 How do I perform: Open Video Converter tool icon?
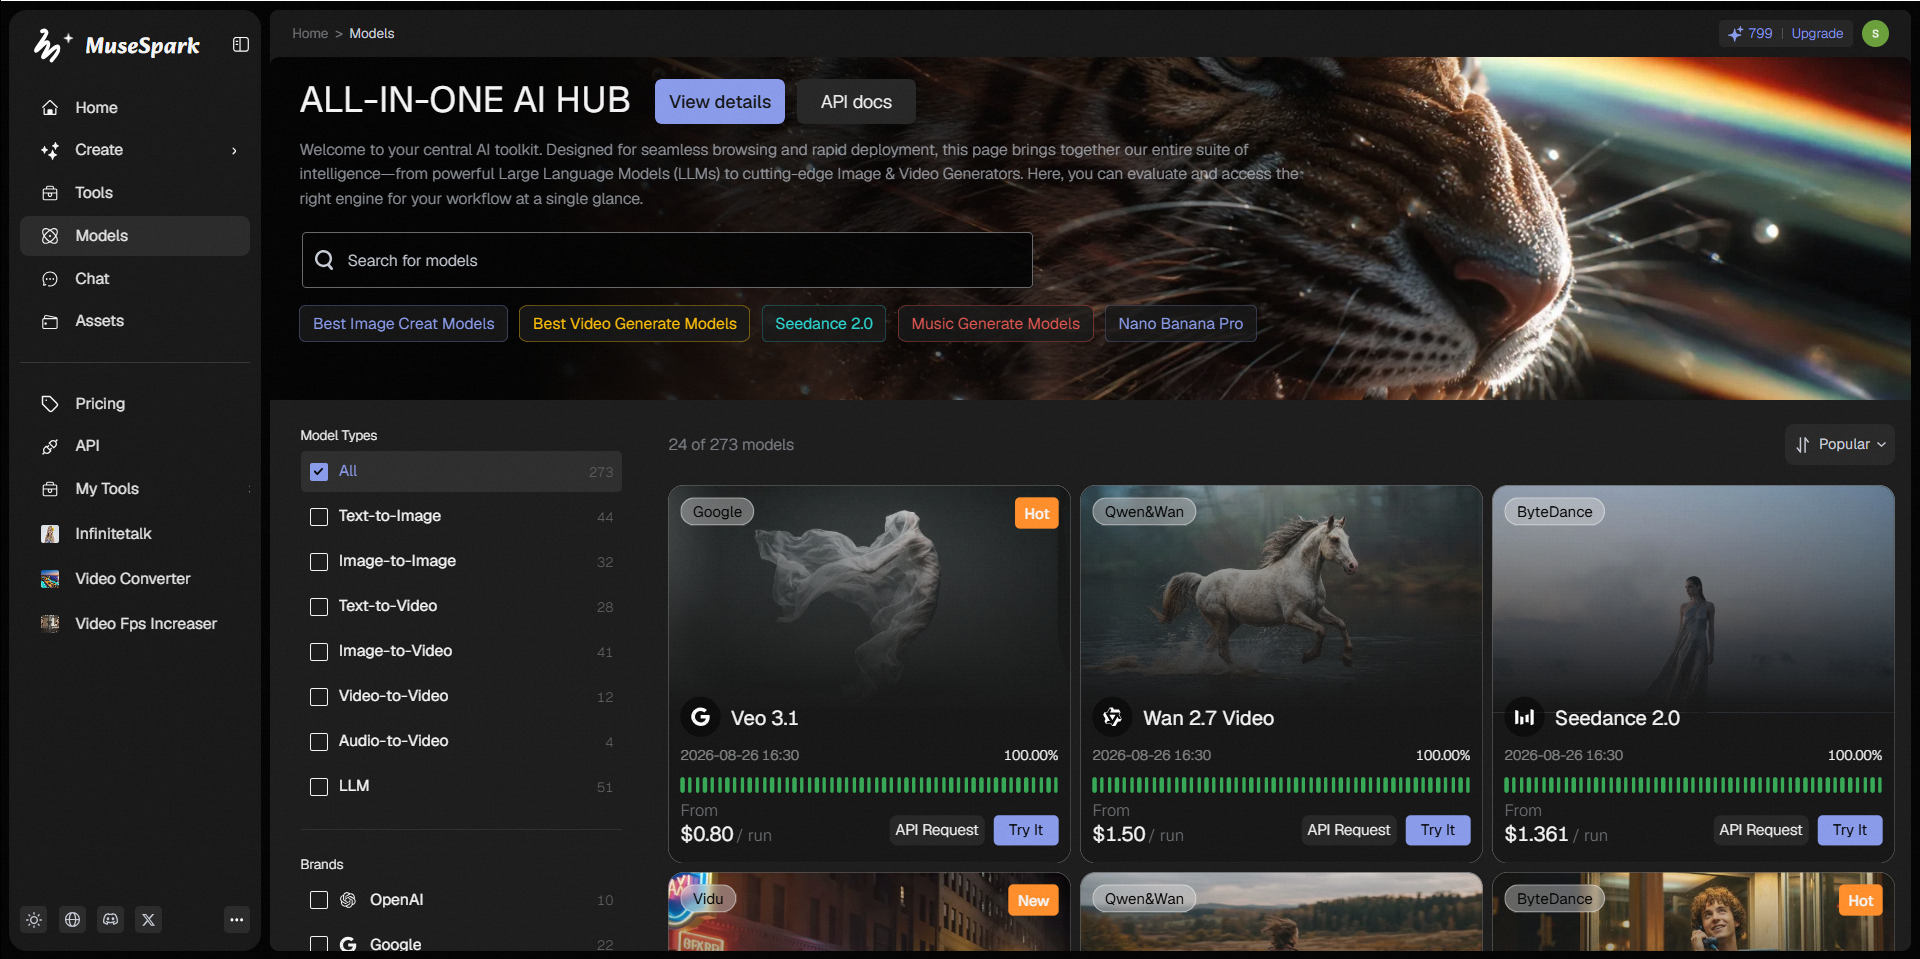[x=50, y=579]
